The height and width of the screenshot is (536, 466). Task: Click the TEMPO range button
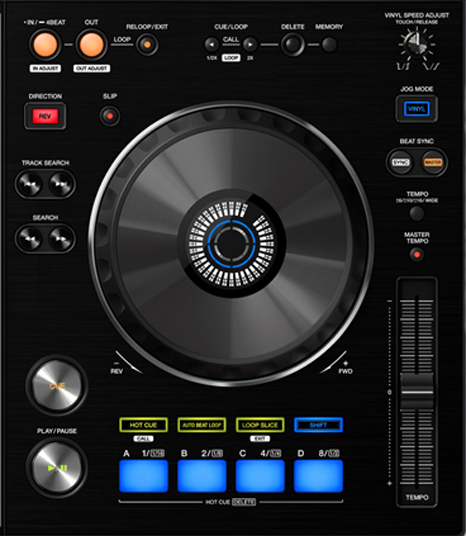pos(416,214)
